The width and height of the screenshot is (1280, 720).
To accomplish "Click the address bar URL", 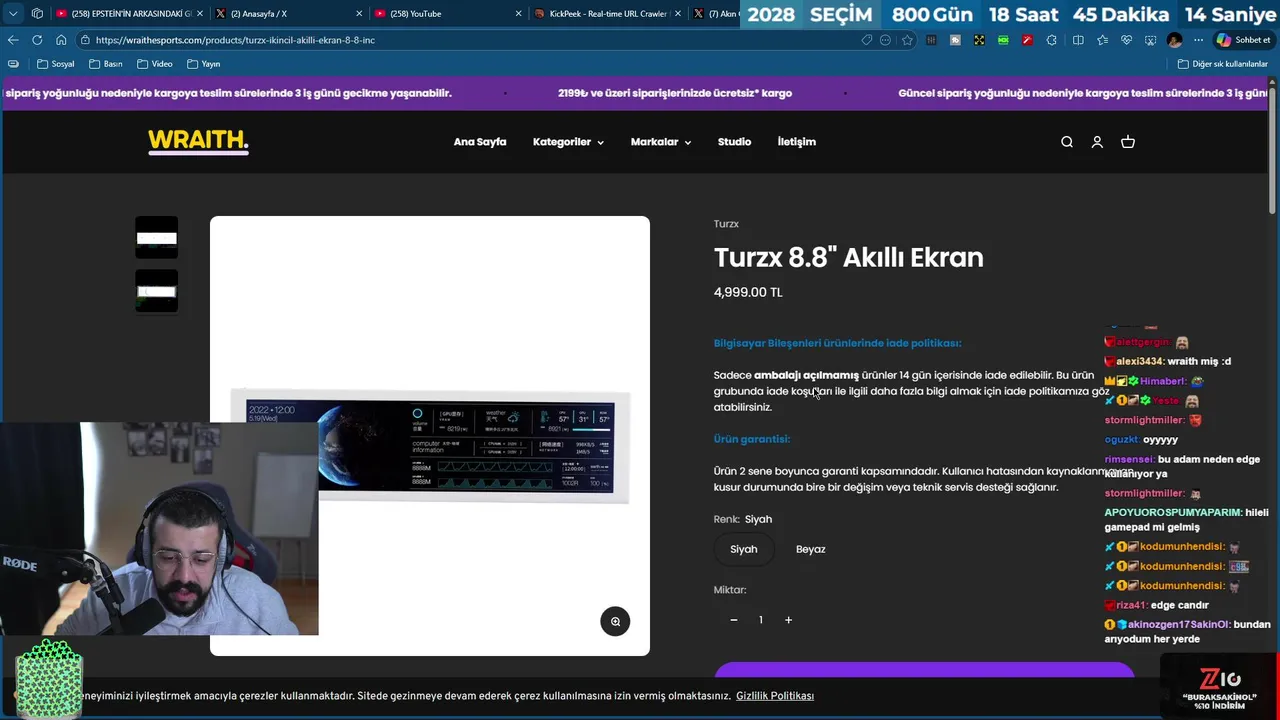I will (x=235, y=40).
